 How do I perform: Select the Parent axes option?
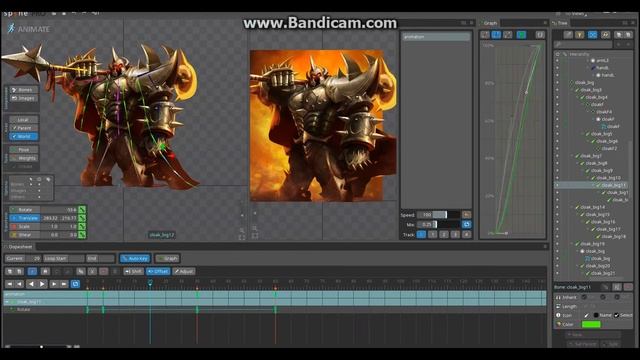click(x=24, y=128)
